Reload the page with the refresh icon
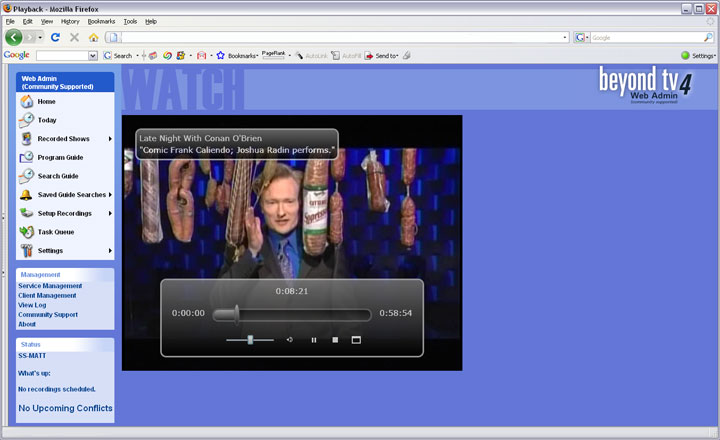The image size is (720, 440). (55, 37)
